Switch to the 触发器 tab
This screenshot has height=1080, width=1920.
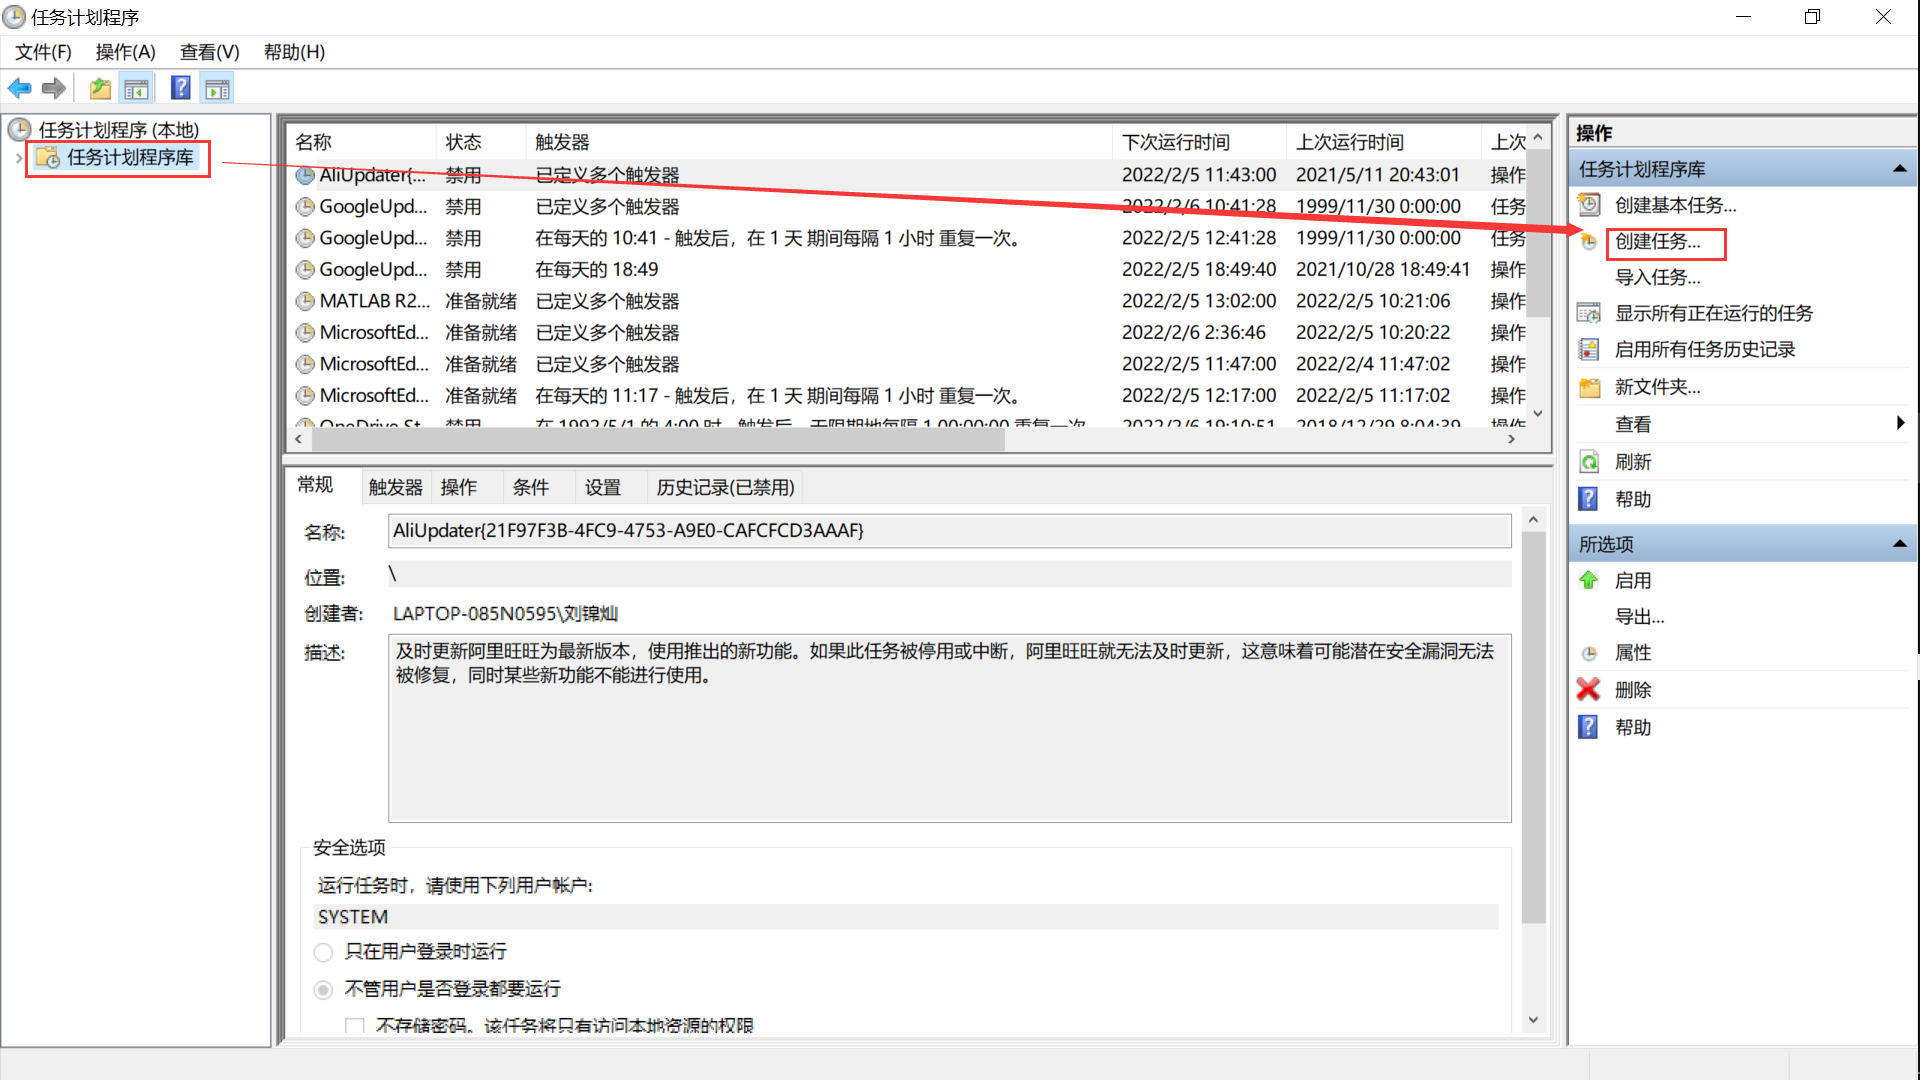395,487
